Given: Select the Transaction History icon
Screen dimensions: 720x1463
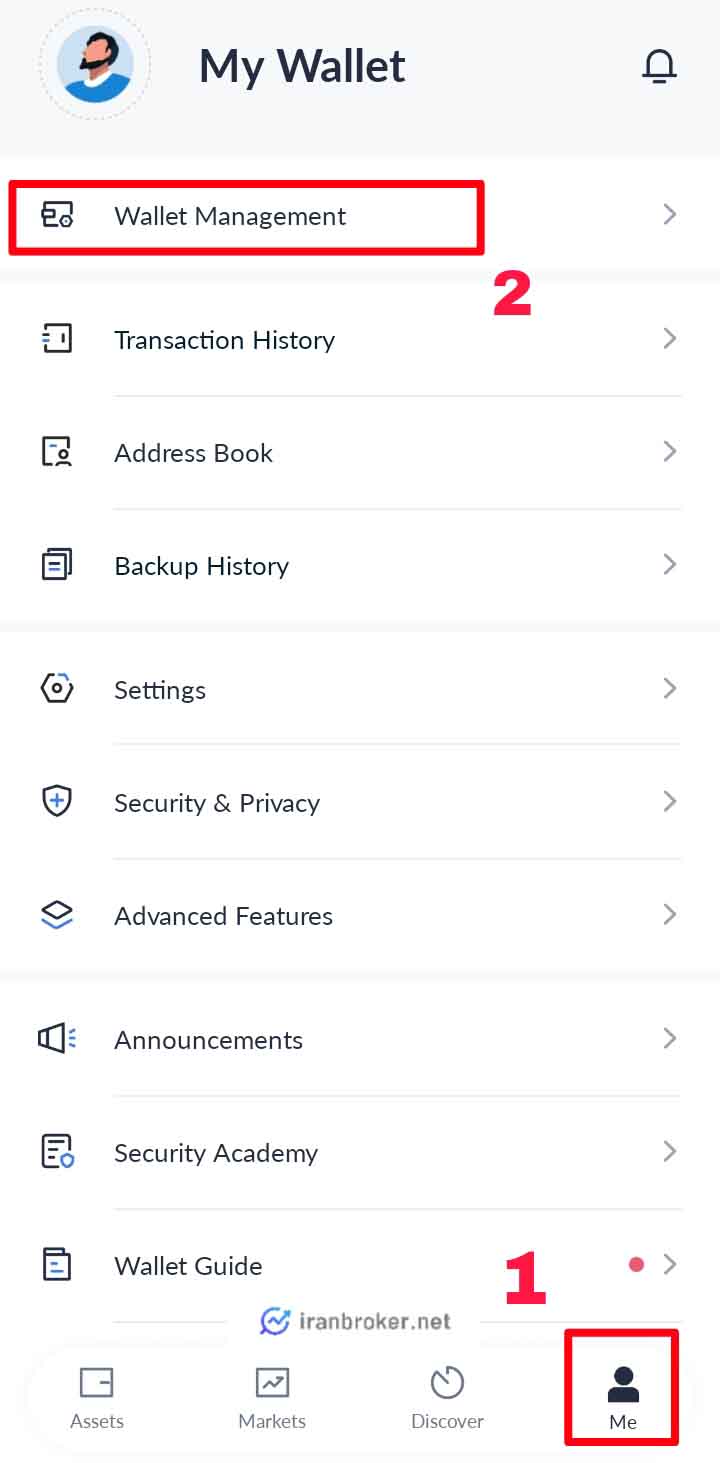Looking at the screenshot, I should [x=57, y=339].
